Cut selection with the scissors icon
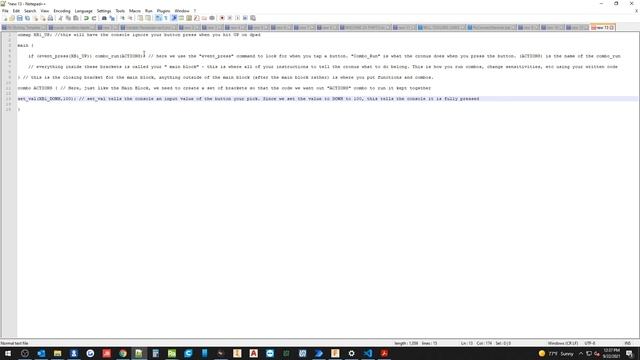The height and width of the screenshot is (360, 640). 60,18
